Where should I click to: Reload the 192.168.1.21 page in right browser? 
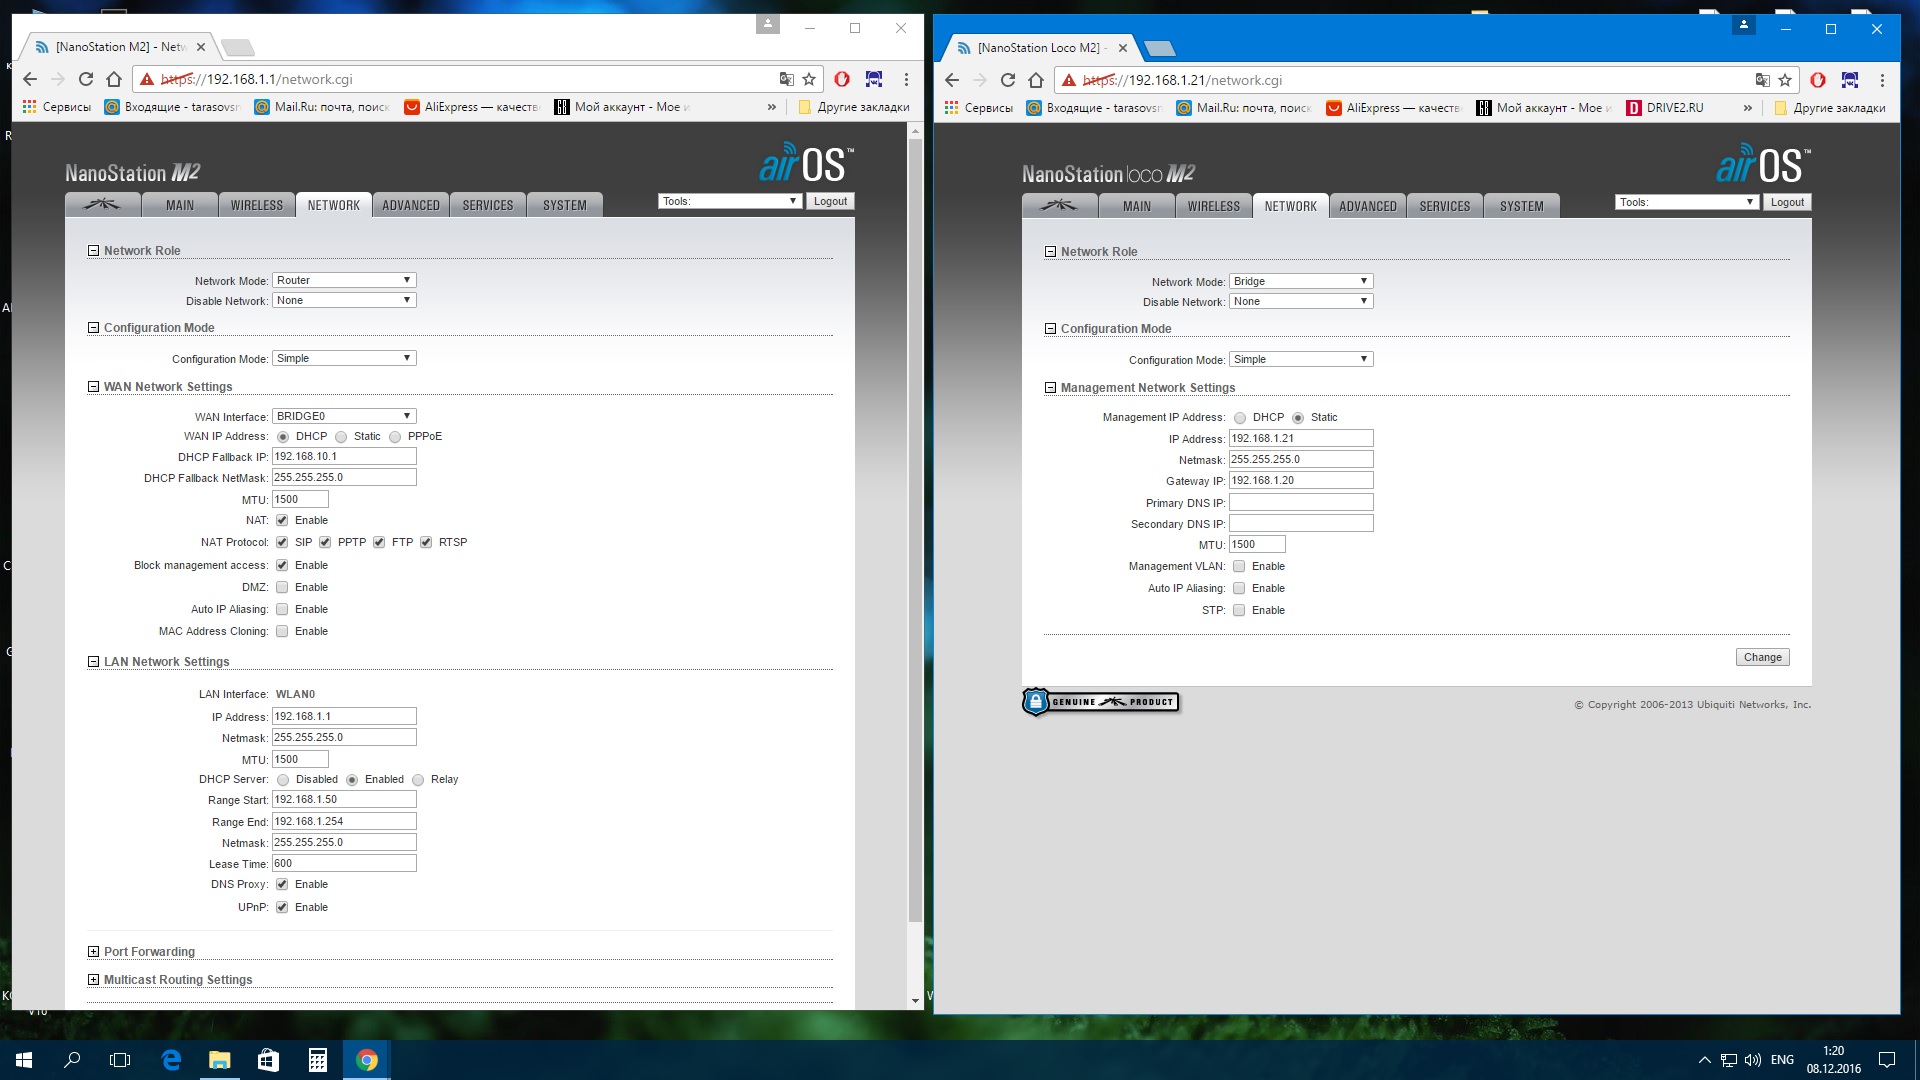[x=1008, y=80]
